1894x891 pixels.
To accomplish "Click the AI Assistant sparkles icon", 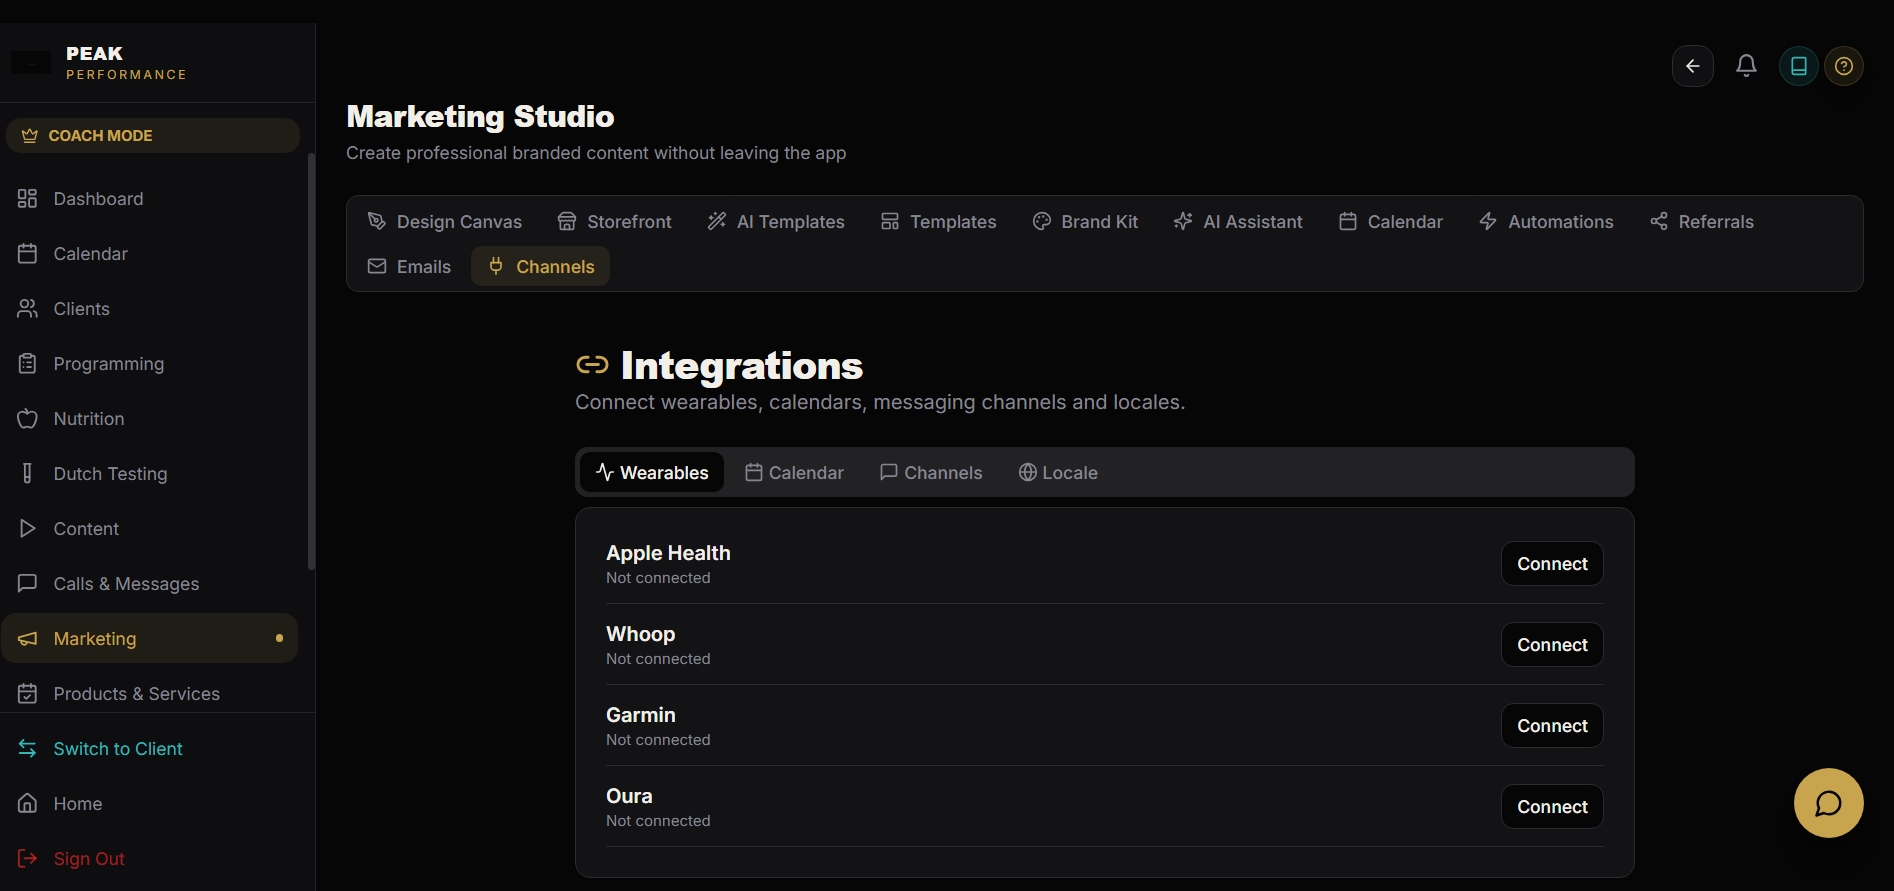I will [1183, 221].
